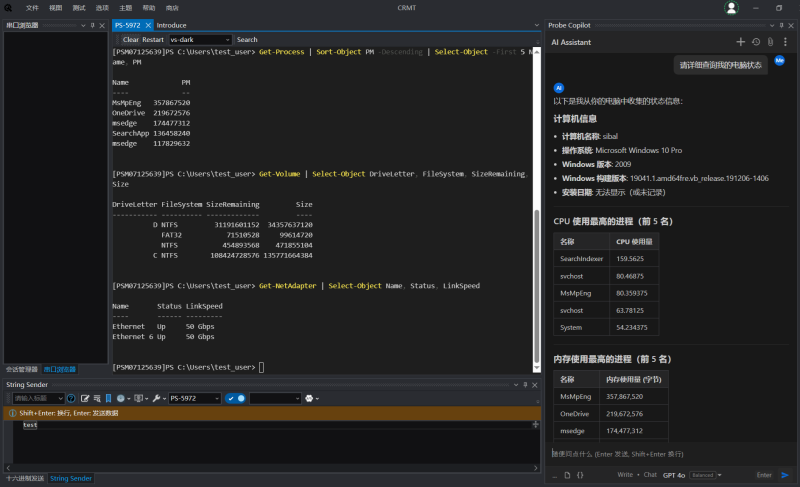The width and height of the screenshot is (800, 487).
Task: Pin the 串口浏览器 panel
Action: coord(92,25)
